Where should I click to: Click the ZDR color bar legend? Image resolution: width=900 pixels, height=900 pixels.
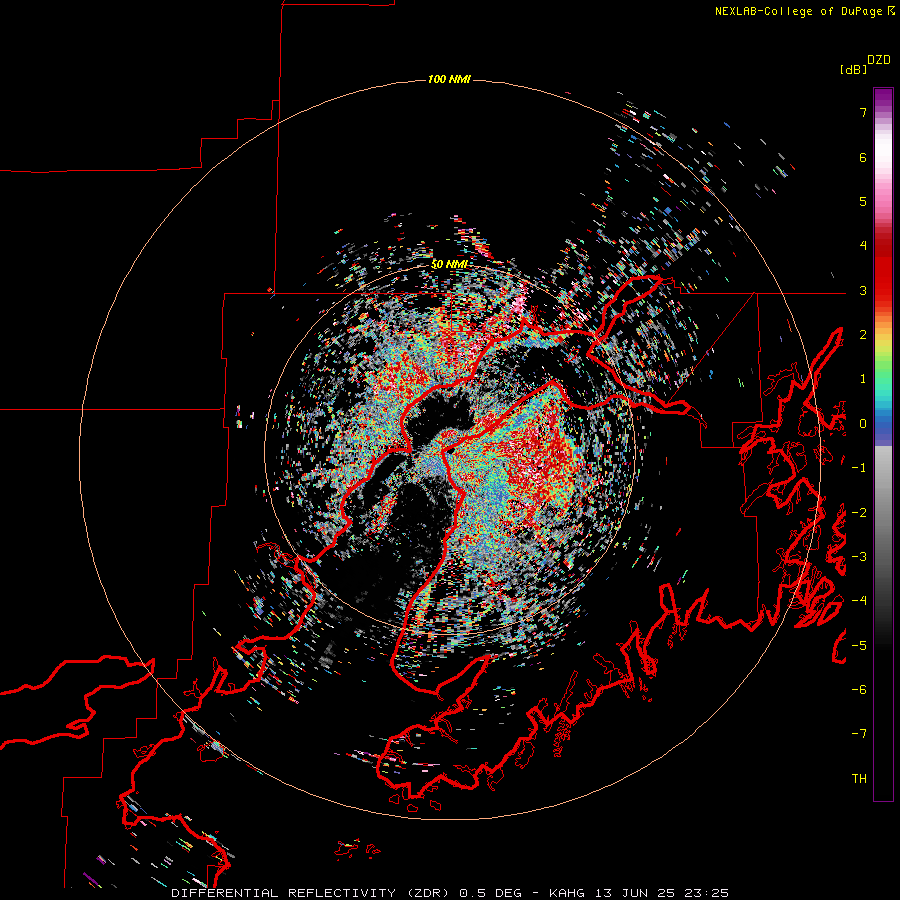click(883, 444)
